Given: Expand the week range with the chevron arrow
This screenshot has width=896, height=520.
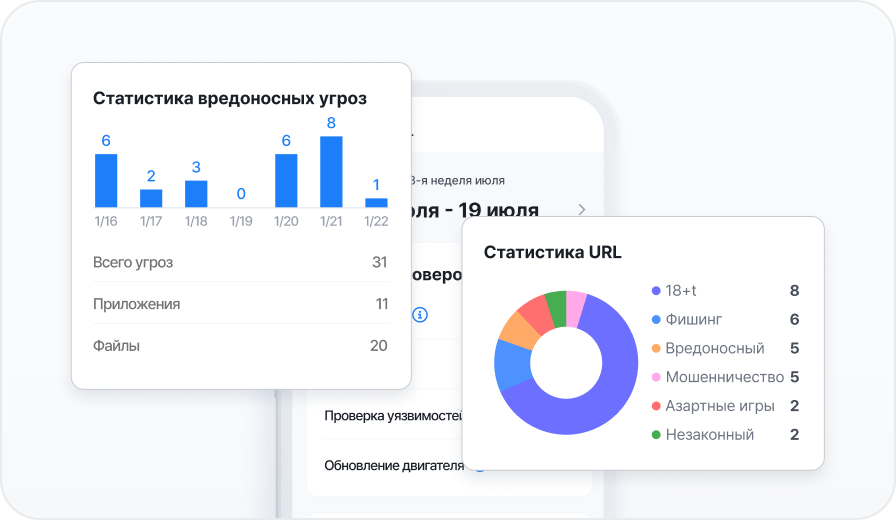Looking at the screenshot, I should 582,210.
